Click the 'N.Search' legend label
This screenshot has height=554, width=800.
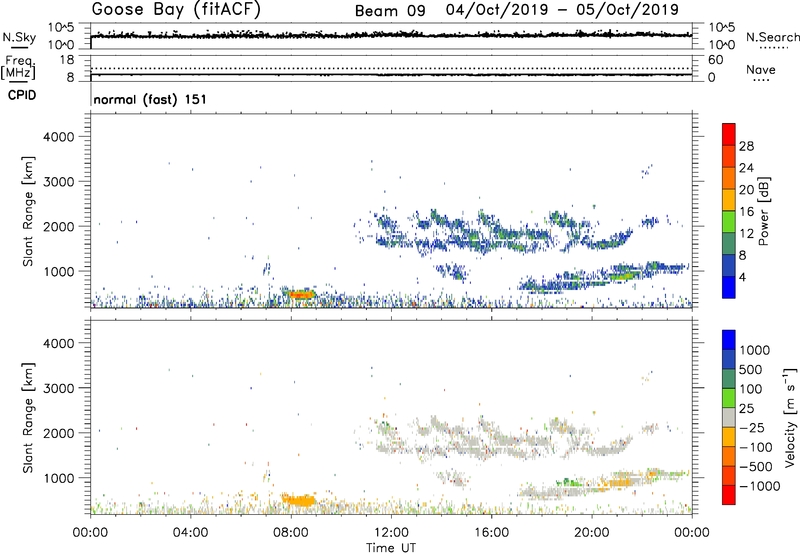point(772,37)
